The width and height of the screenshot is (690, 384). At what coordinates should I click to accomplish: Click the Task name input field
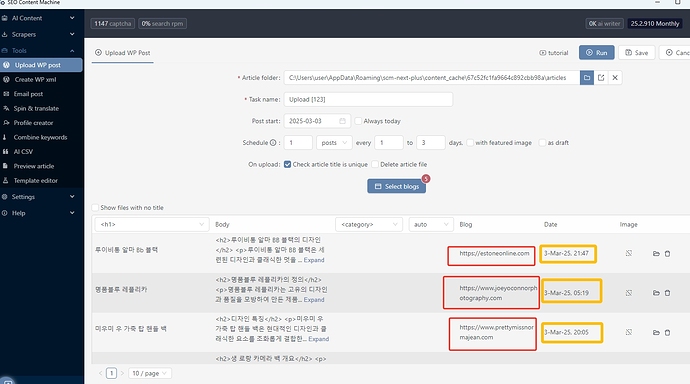(x=368, y=99)
